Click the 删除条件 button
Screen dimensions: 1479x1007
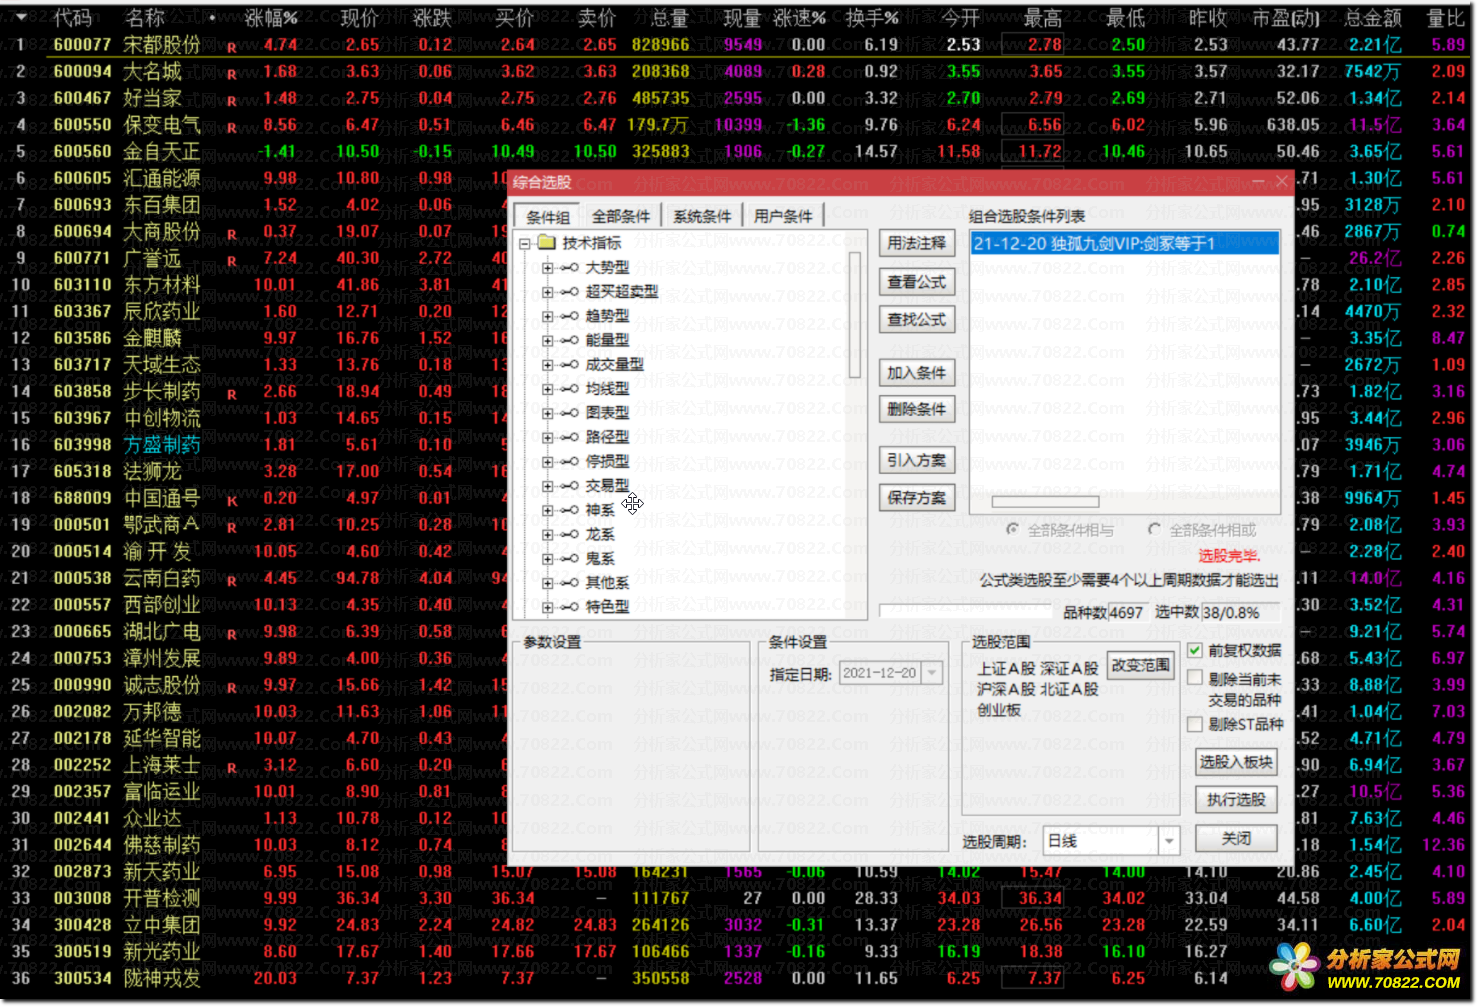coord(916,409)
